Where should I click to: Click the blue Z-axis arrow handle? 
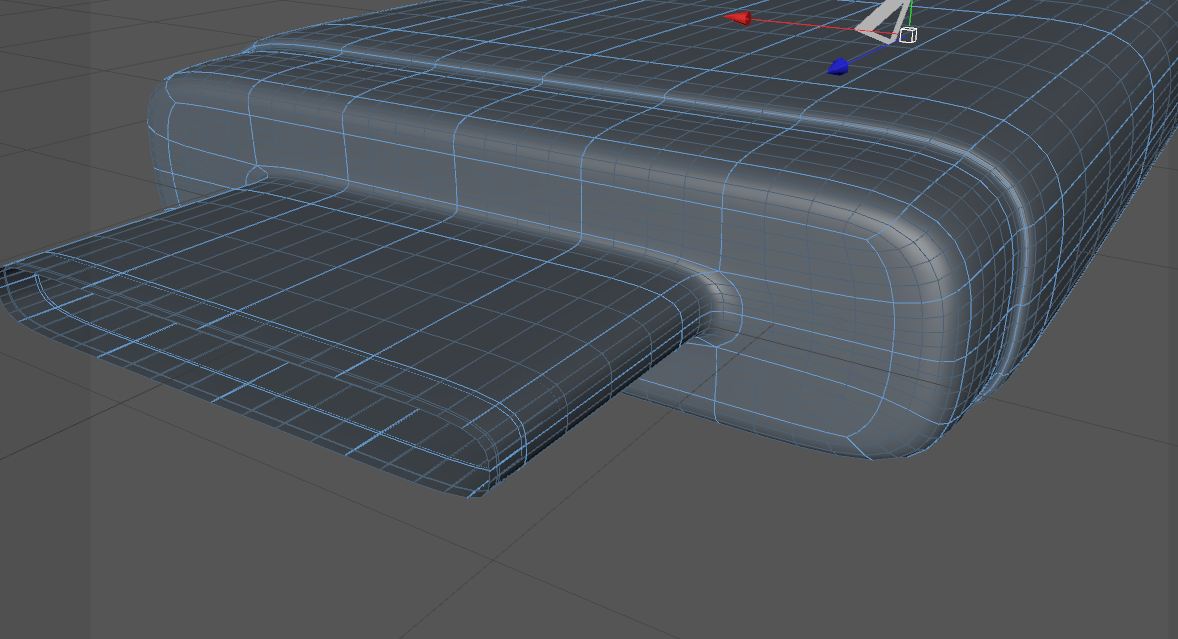click(838, 67)
